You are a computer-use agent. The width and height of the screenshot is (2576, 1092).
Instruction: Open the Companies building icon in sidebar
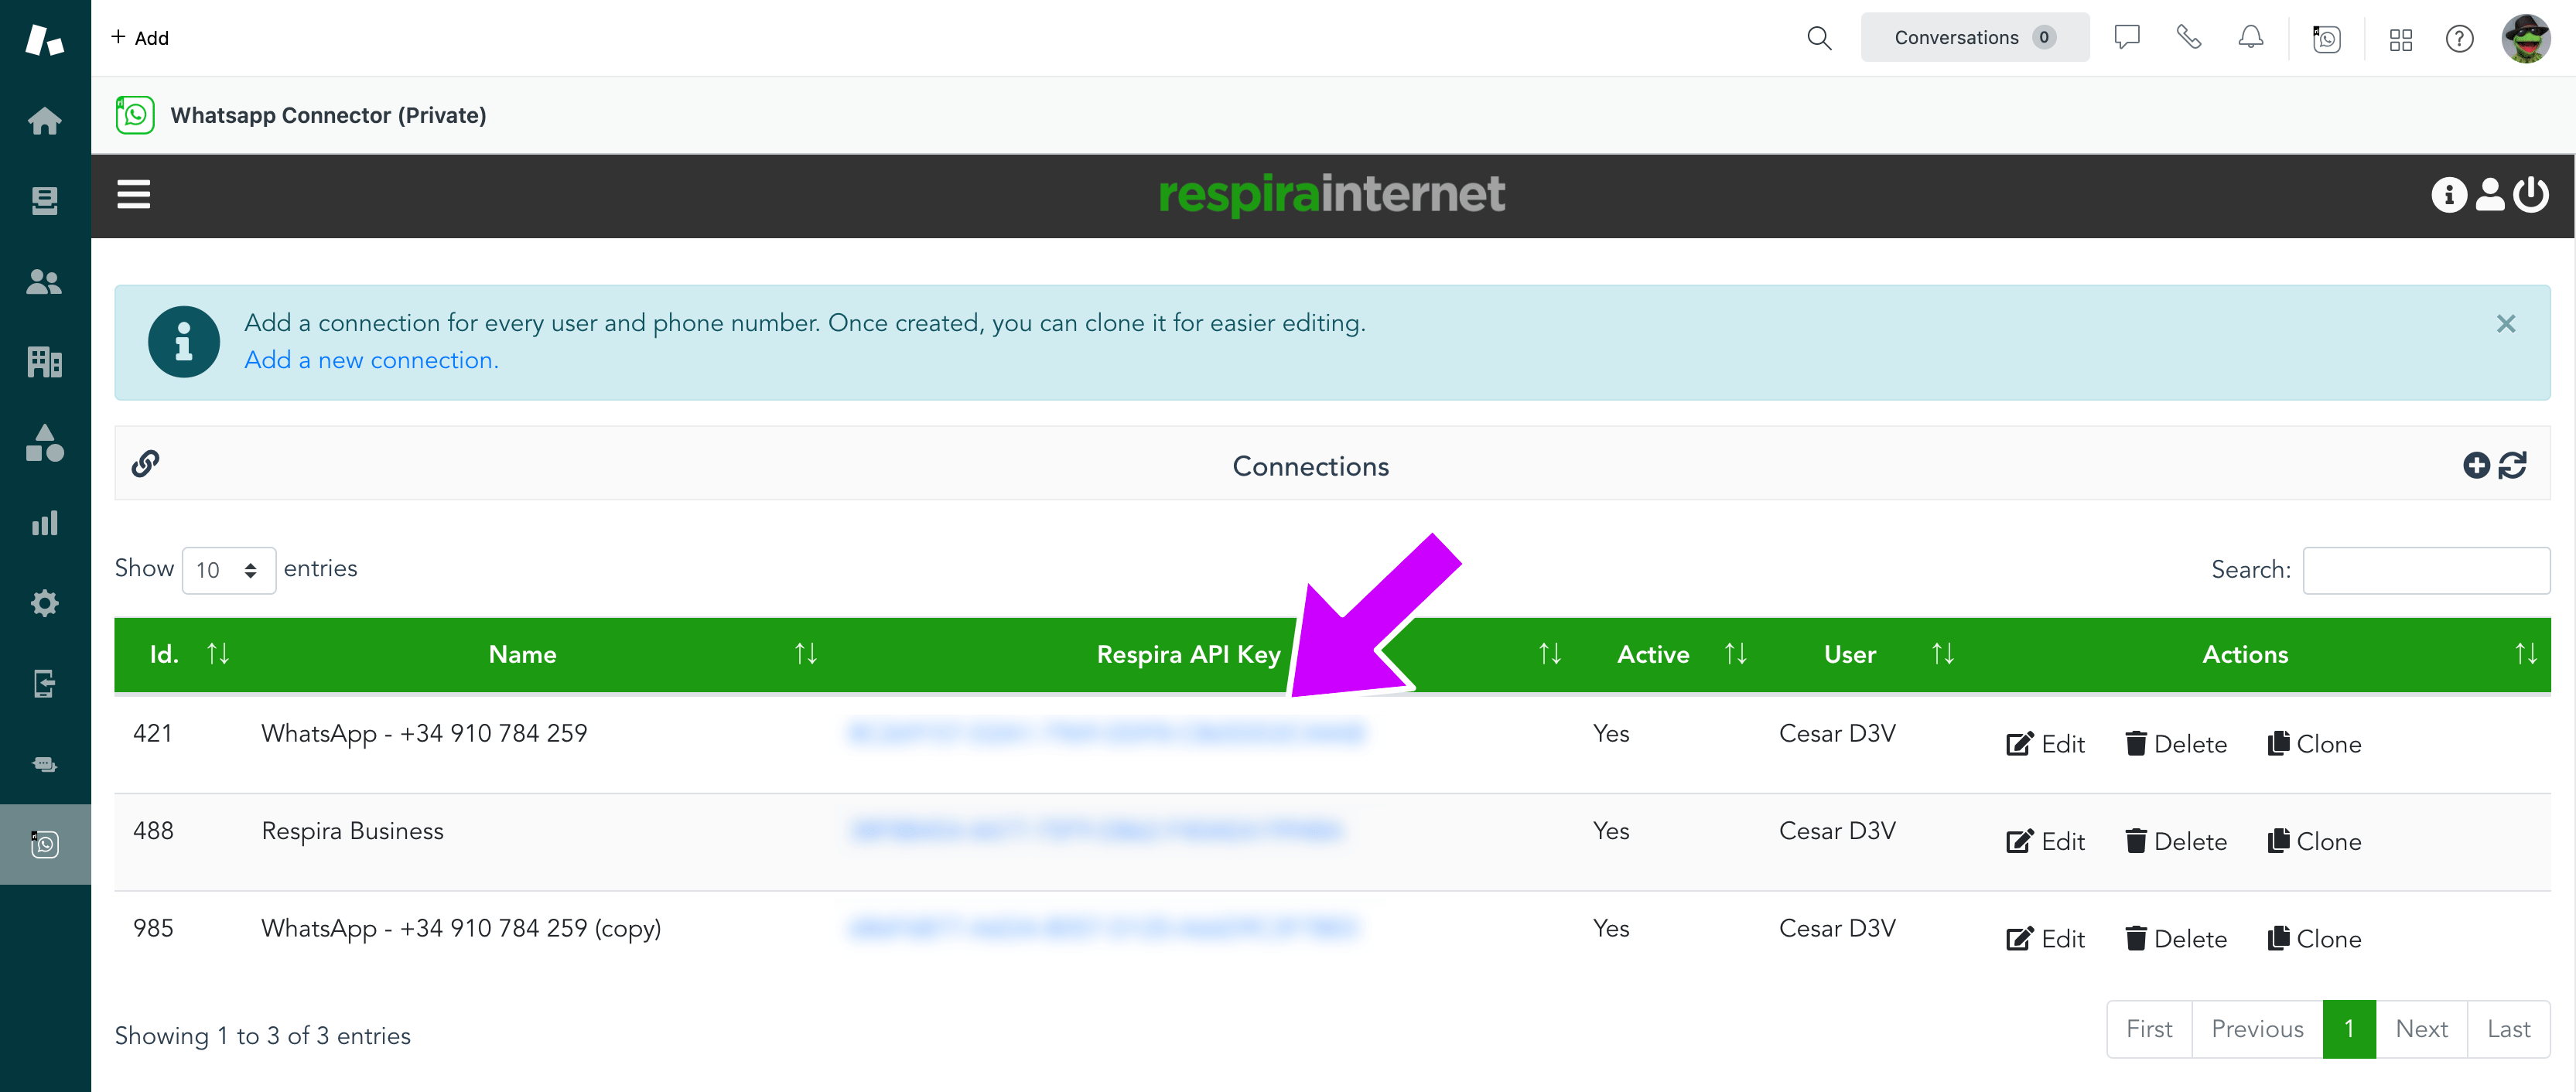coord(44,362)
